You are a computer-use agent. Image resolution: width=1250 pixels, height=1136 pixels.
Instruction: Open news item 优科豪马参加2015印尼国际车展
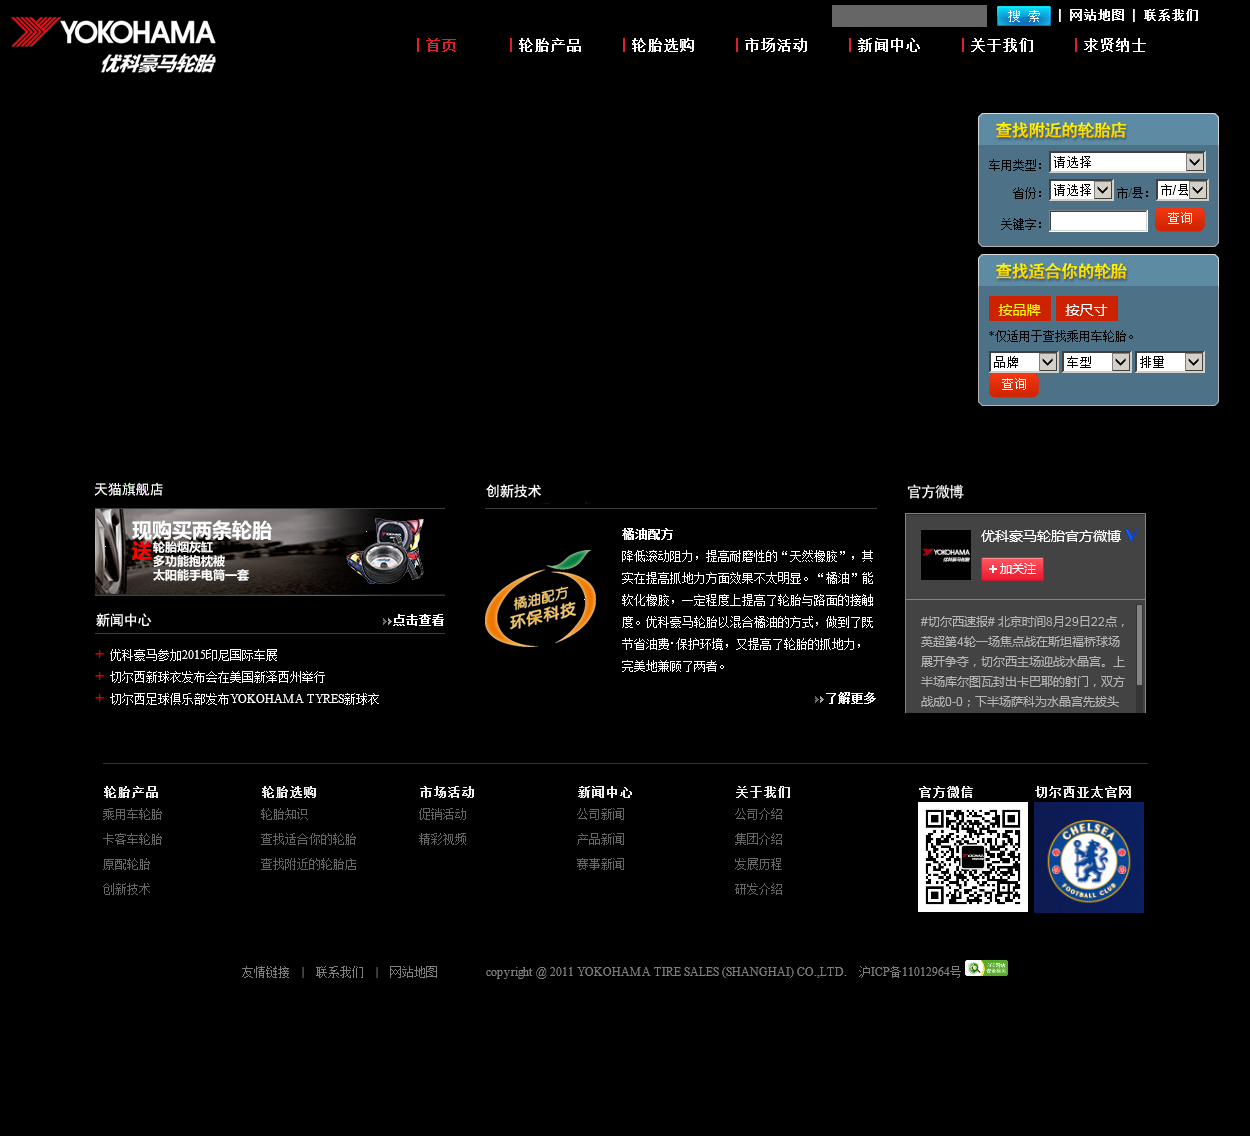(x=194, y=655)
